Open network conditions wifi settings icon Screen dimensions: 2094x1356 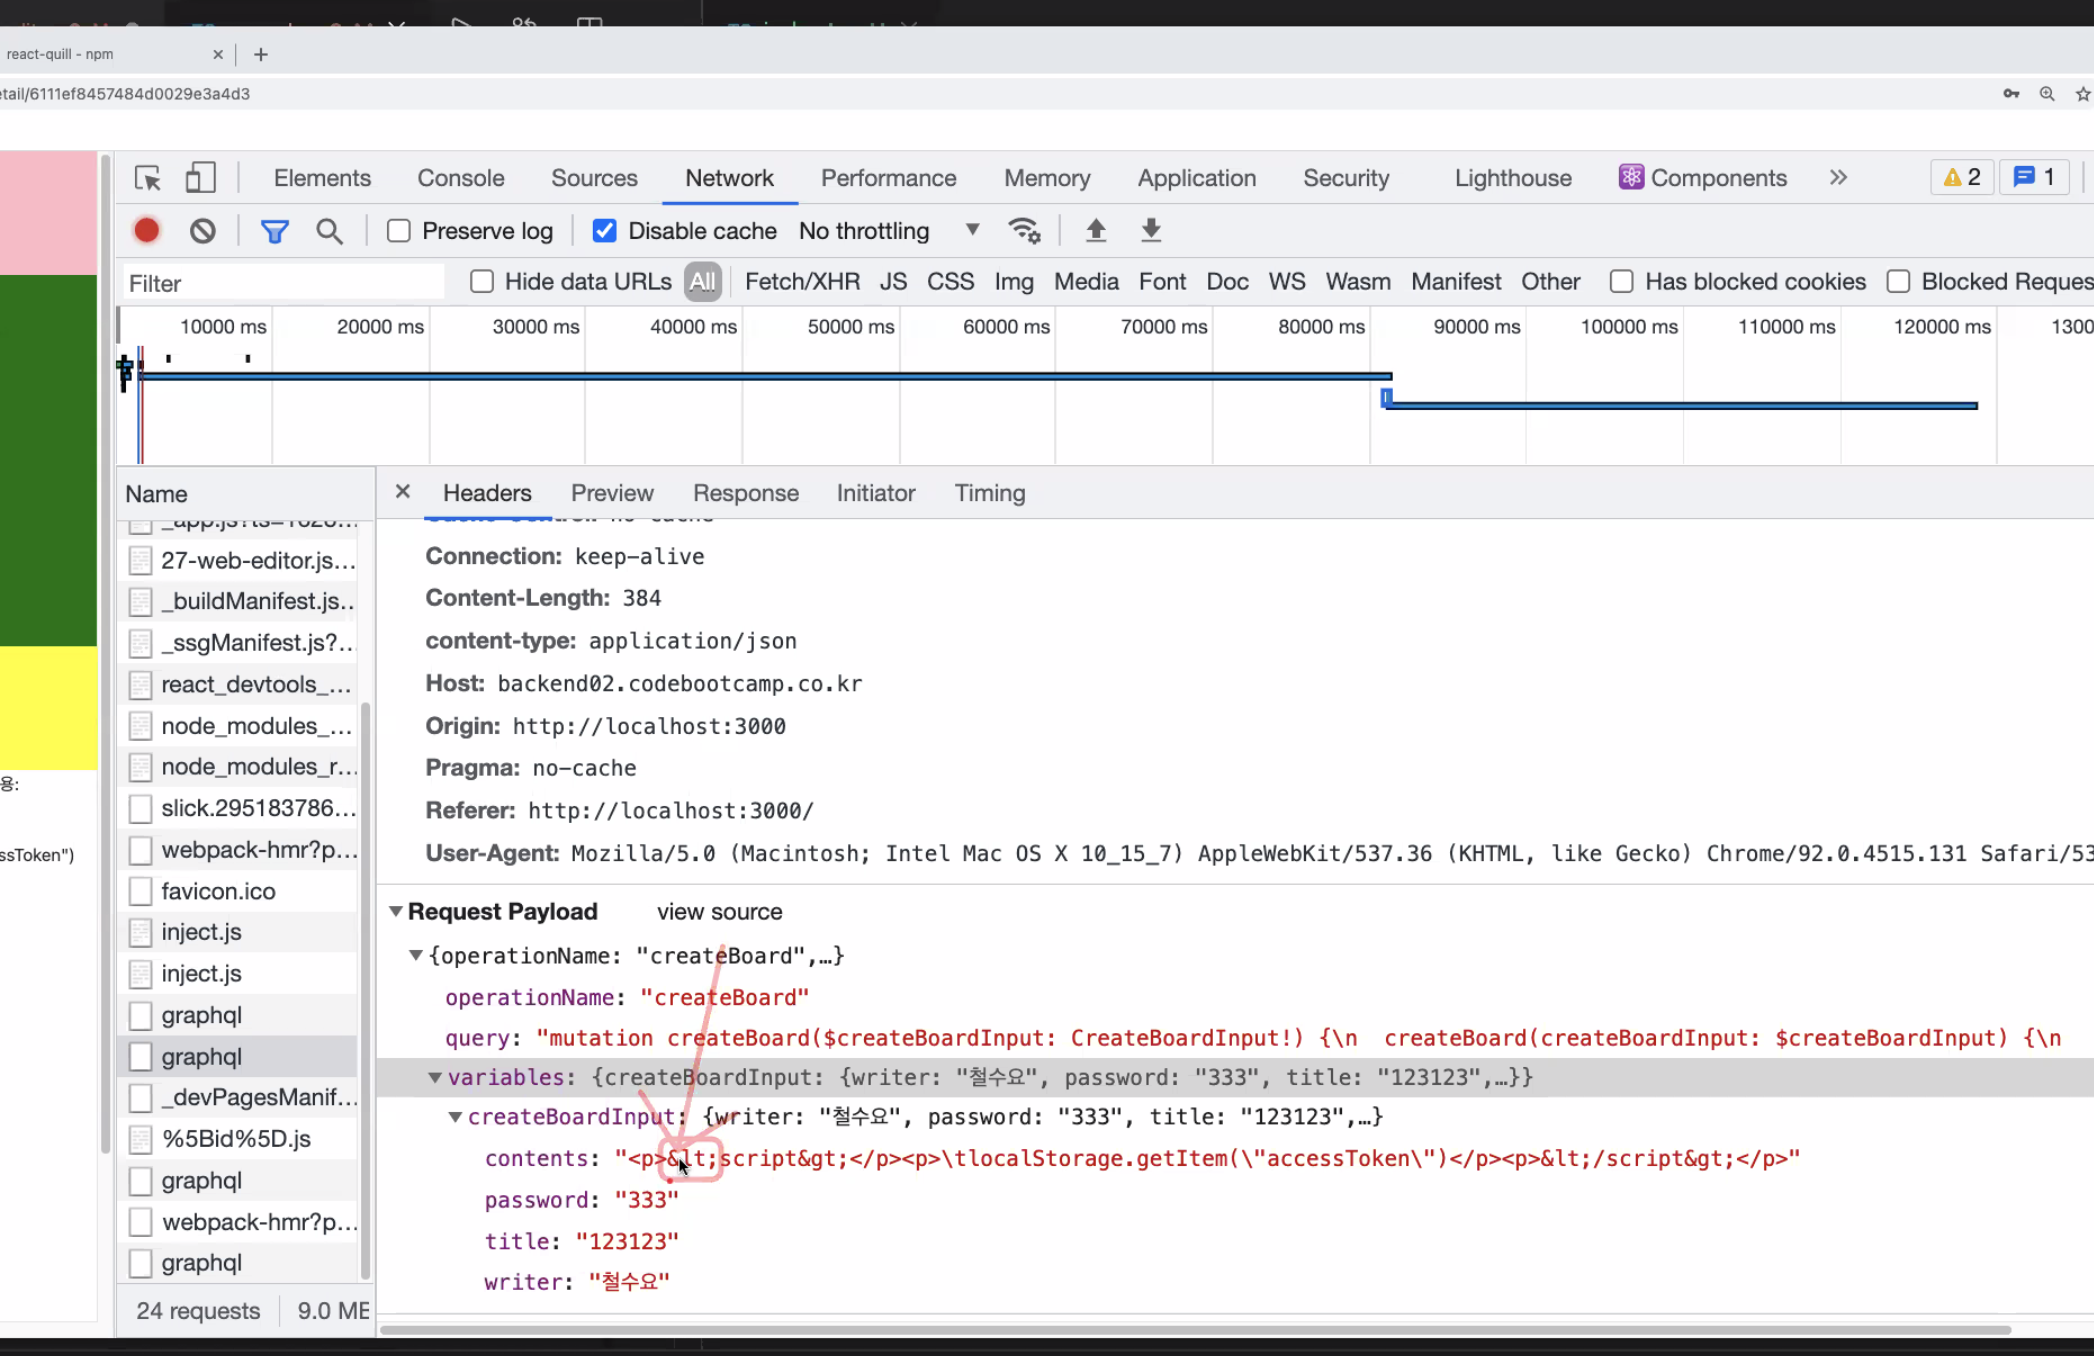click(x=1025, y=231)
